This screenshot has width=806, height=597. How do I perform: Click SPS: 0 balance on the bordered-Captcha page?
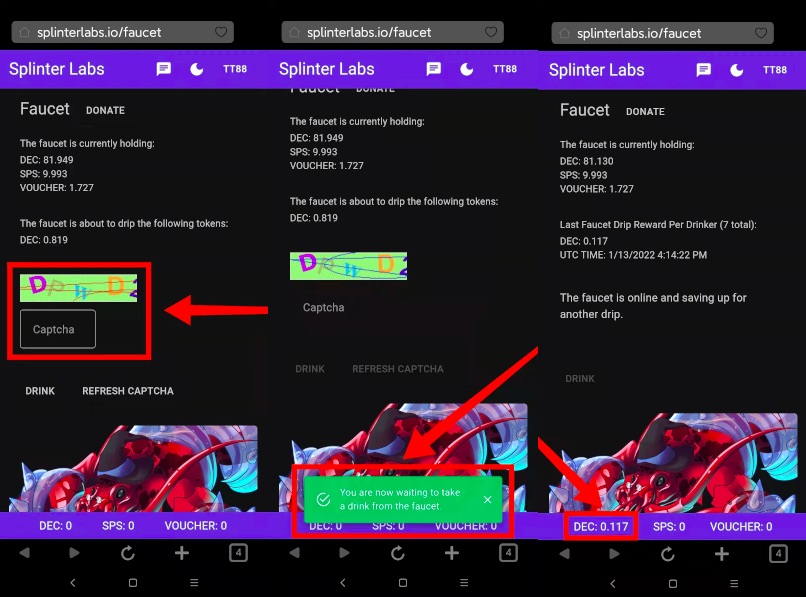pos(118,526)
